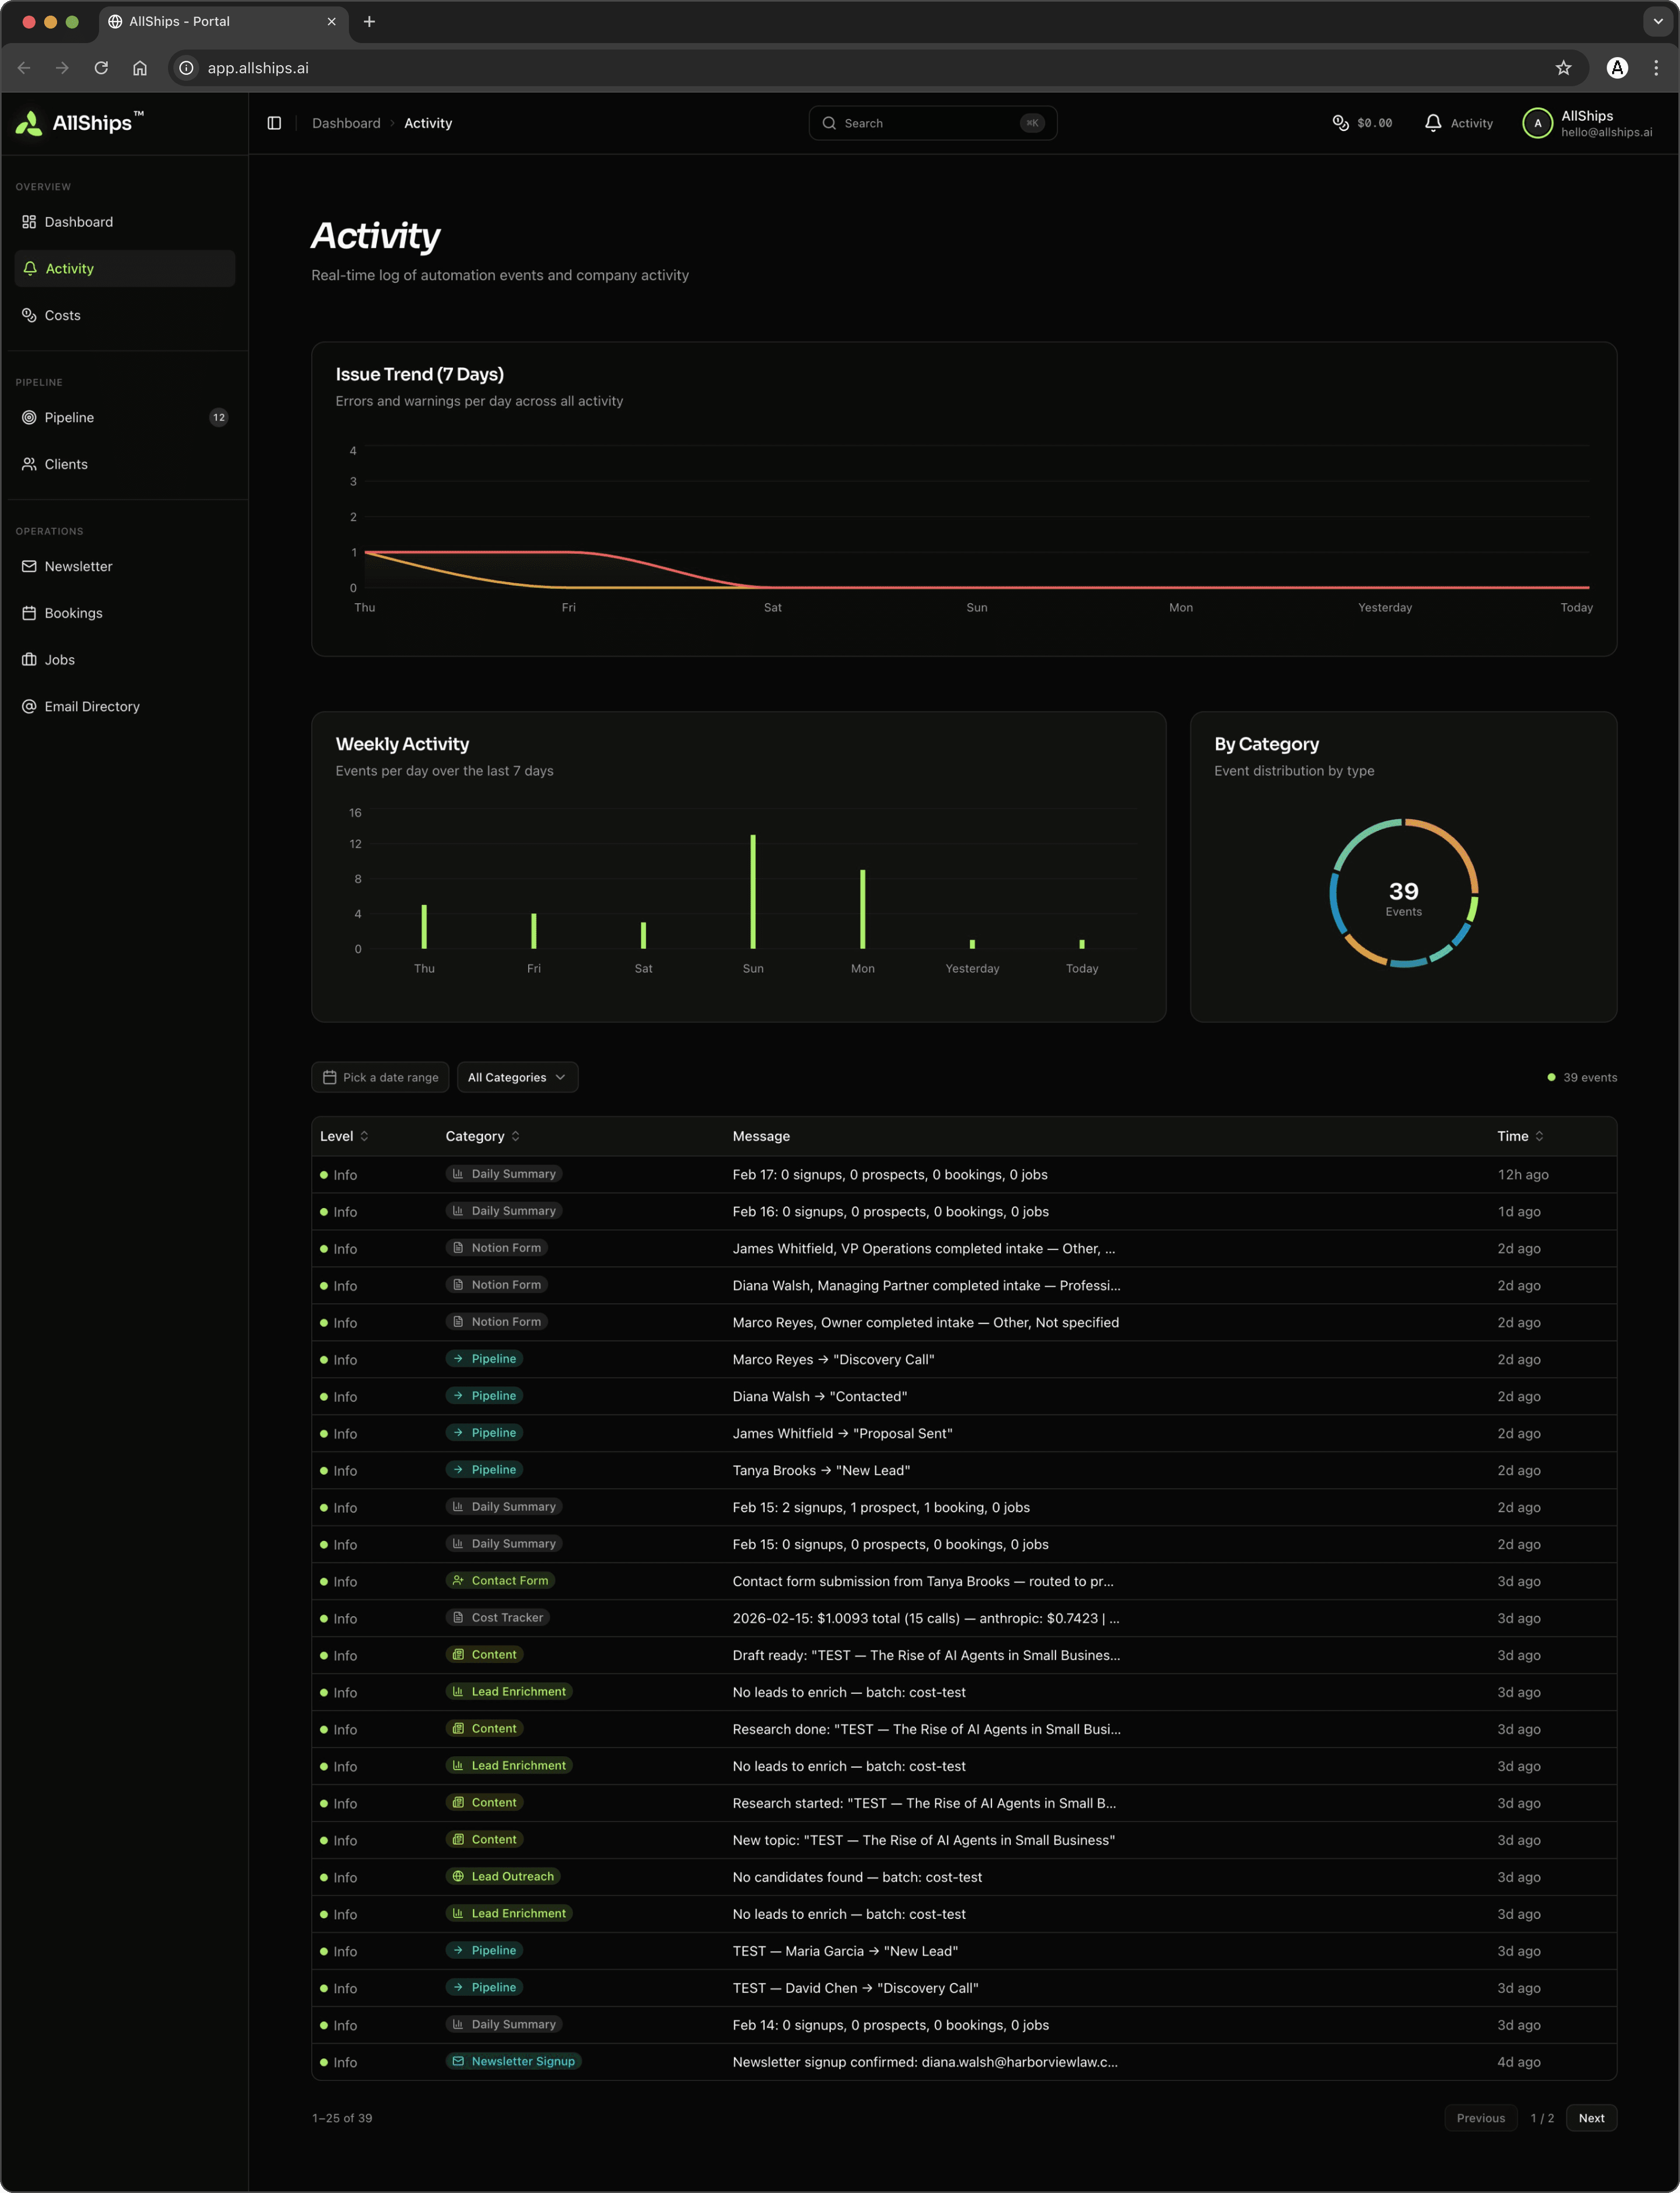
Task: Sort table by Category column arrows
Action: point(516,1136)
